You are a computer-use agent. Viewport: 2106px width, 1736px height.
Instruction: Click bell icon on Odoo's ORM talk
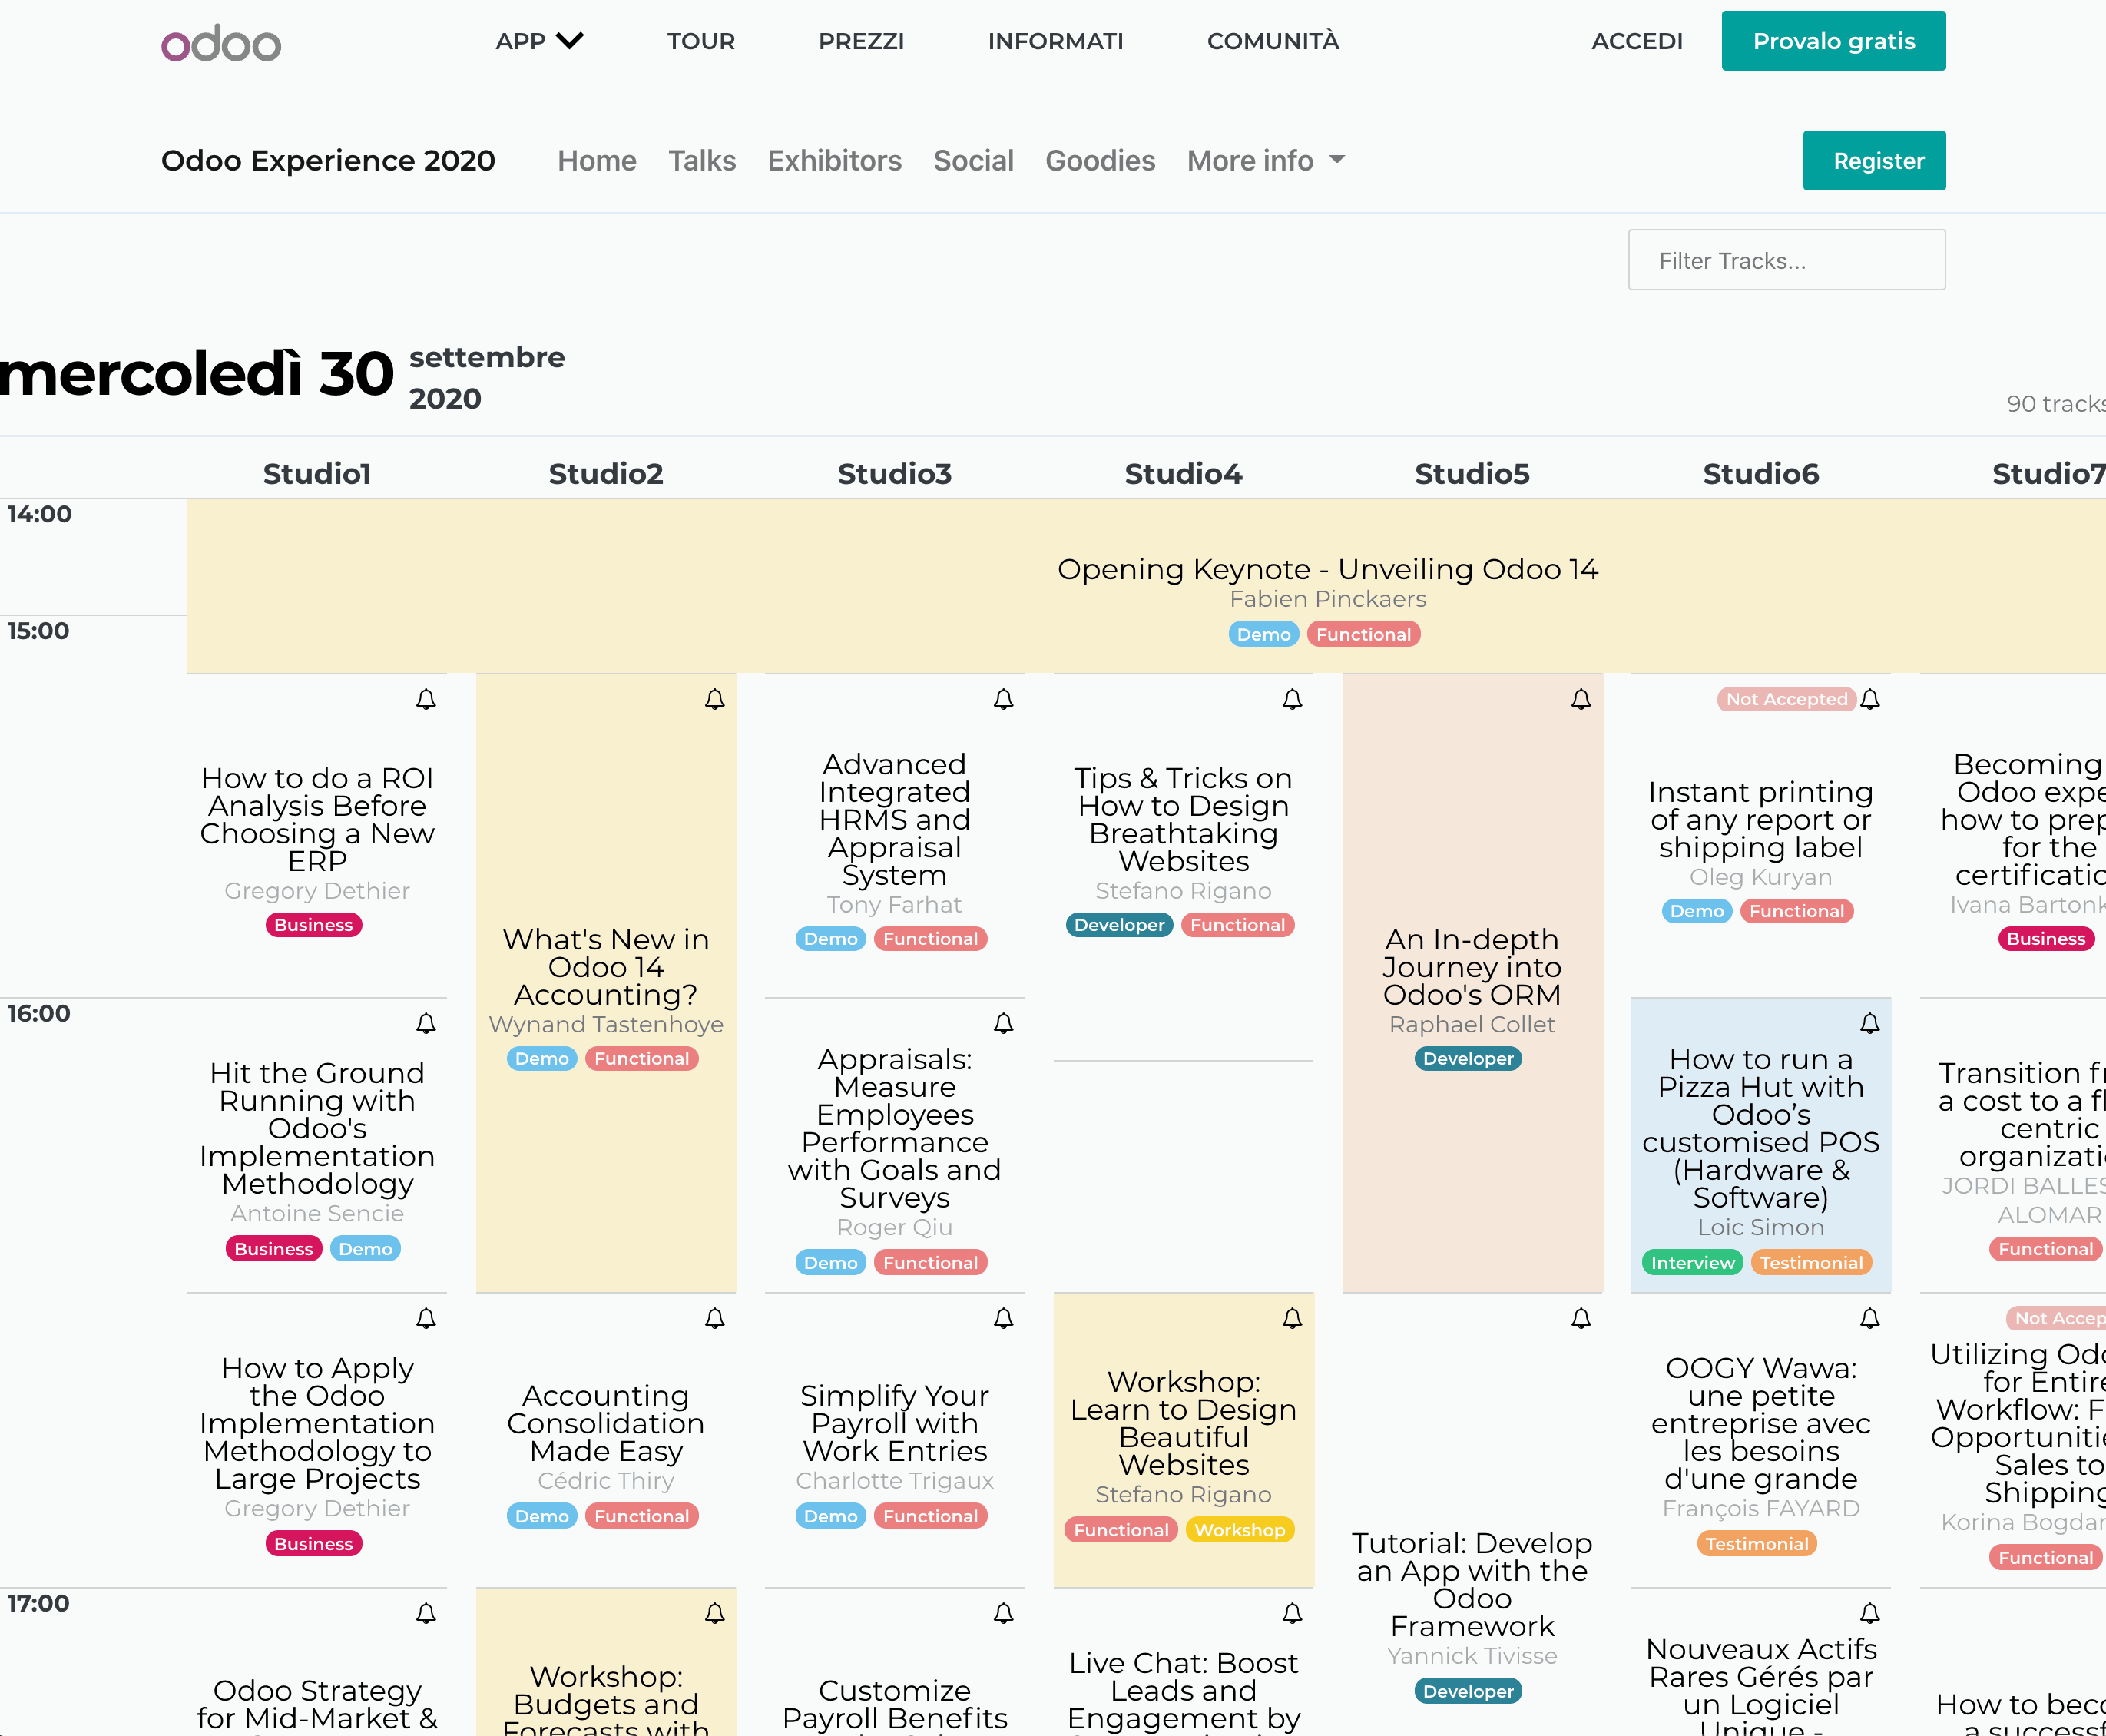point(1581,699)
